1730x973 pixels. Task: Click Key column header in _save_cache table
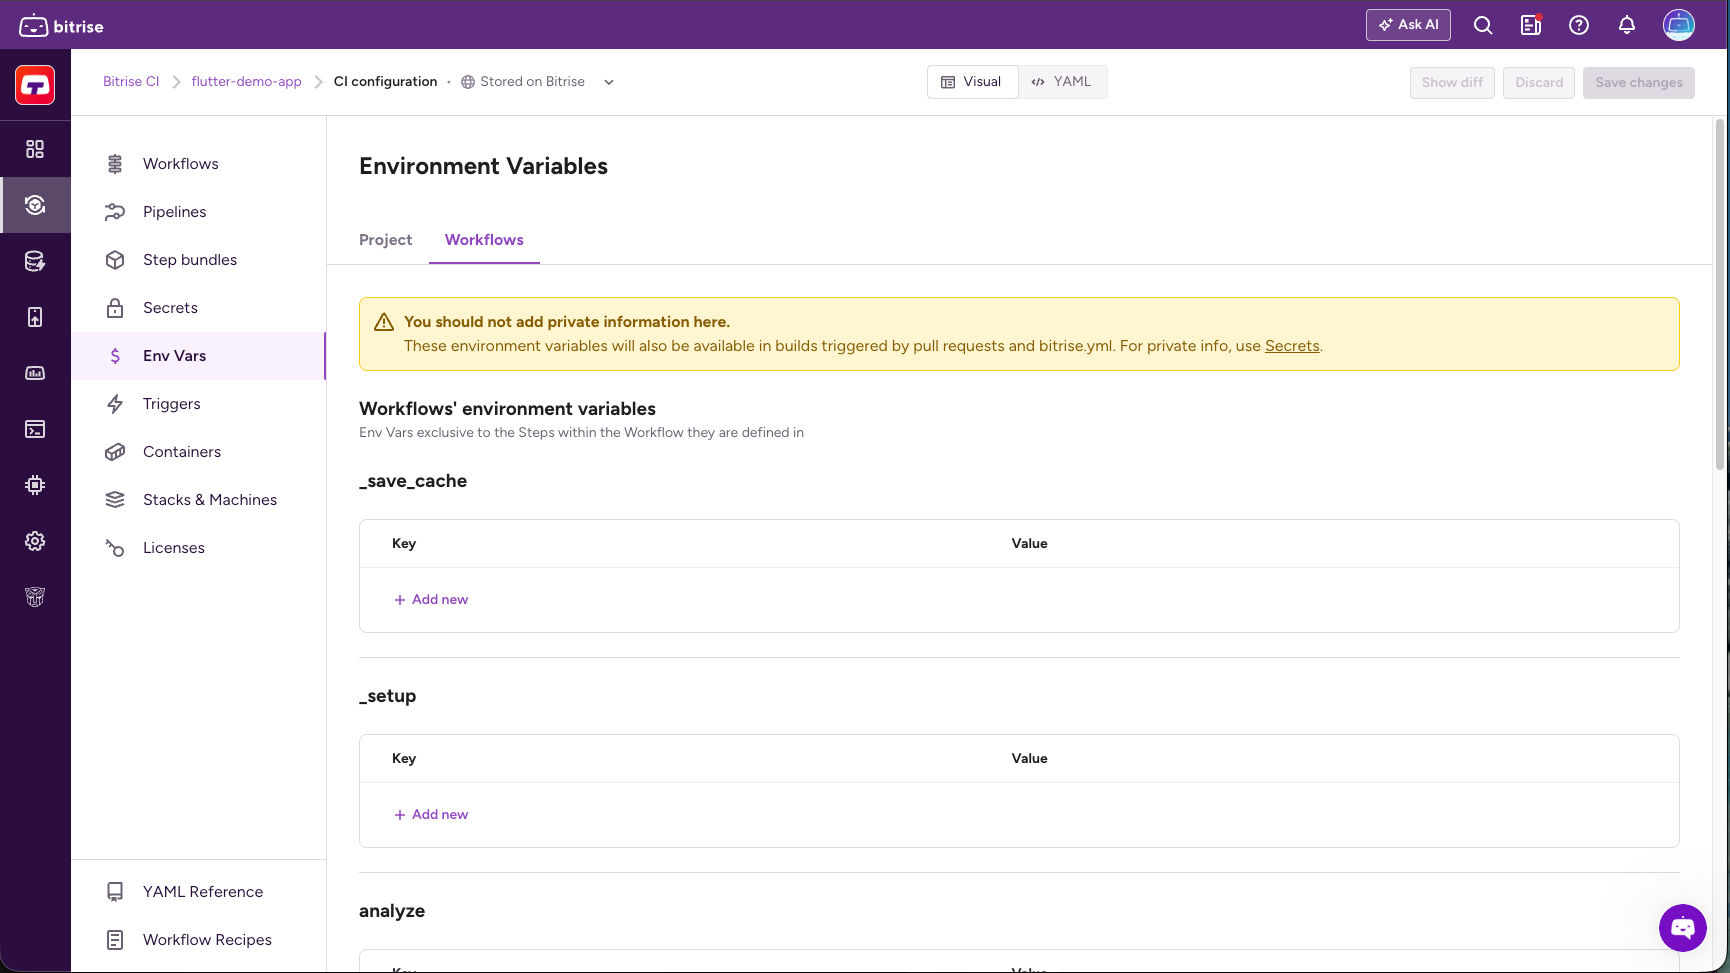tap(404, 544)
